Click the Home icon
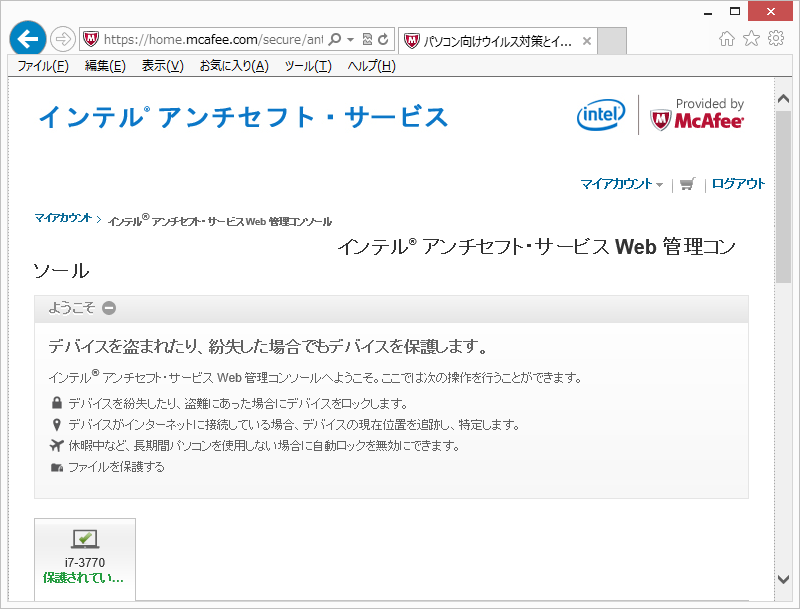The width and height of the screenshot is (800, 609). tap(727, 39)
